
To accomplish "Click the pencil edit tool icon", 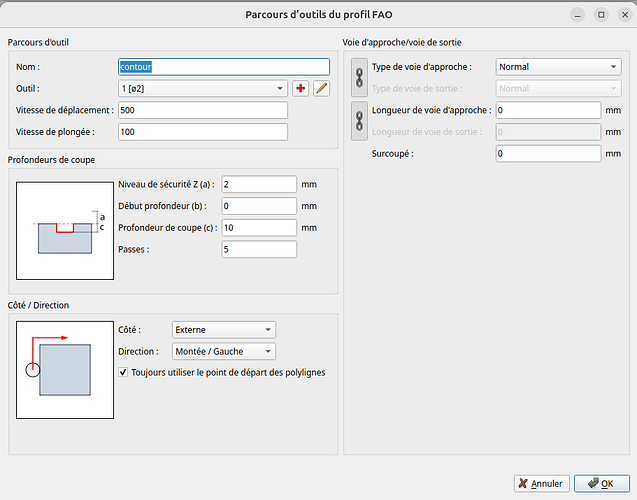I will pyautogui.click(x=321, y=89).
